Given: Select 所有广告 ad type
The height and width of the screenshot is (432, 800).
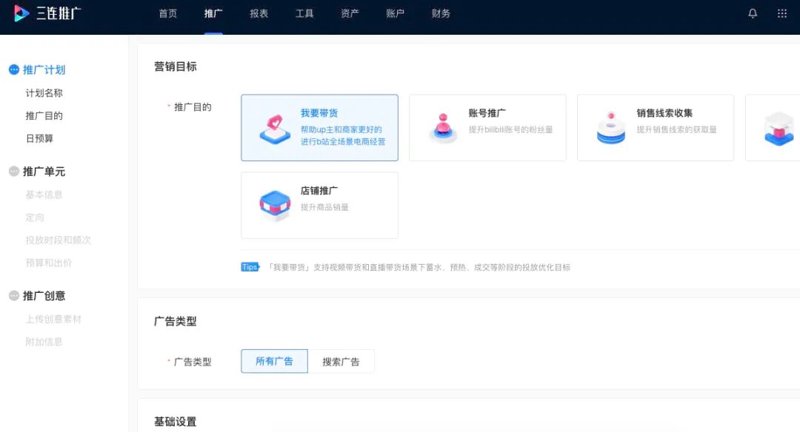Looking at the screenshot, I should coord(274,361).
